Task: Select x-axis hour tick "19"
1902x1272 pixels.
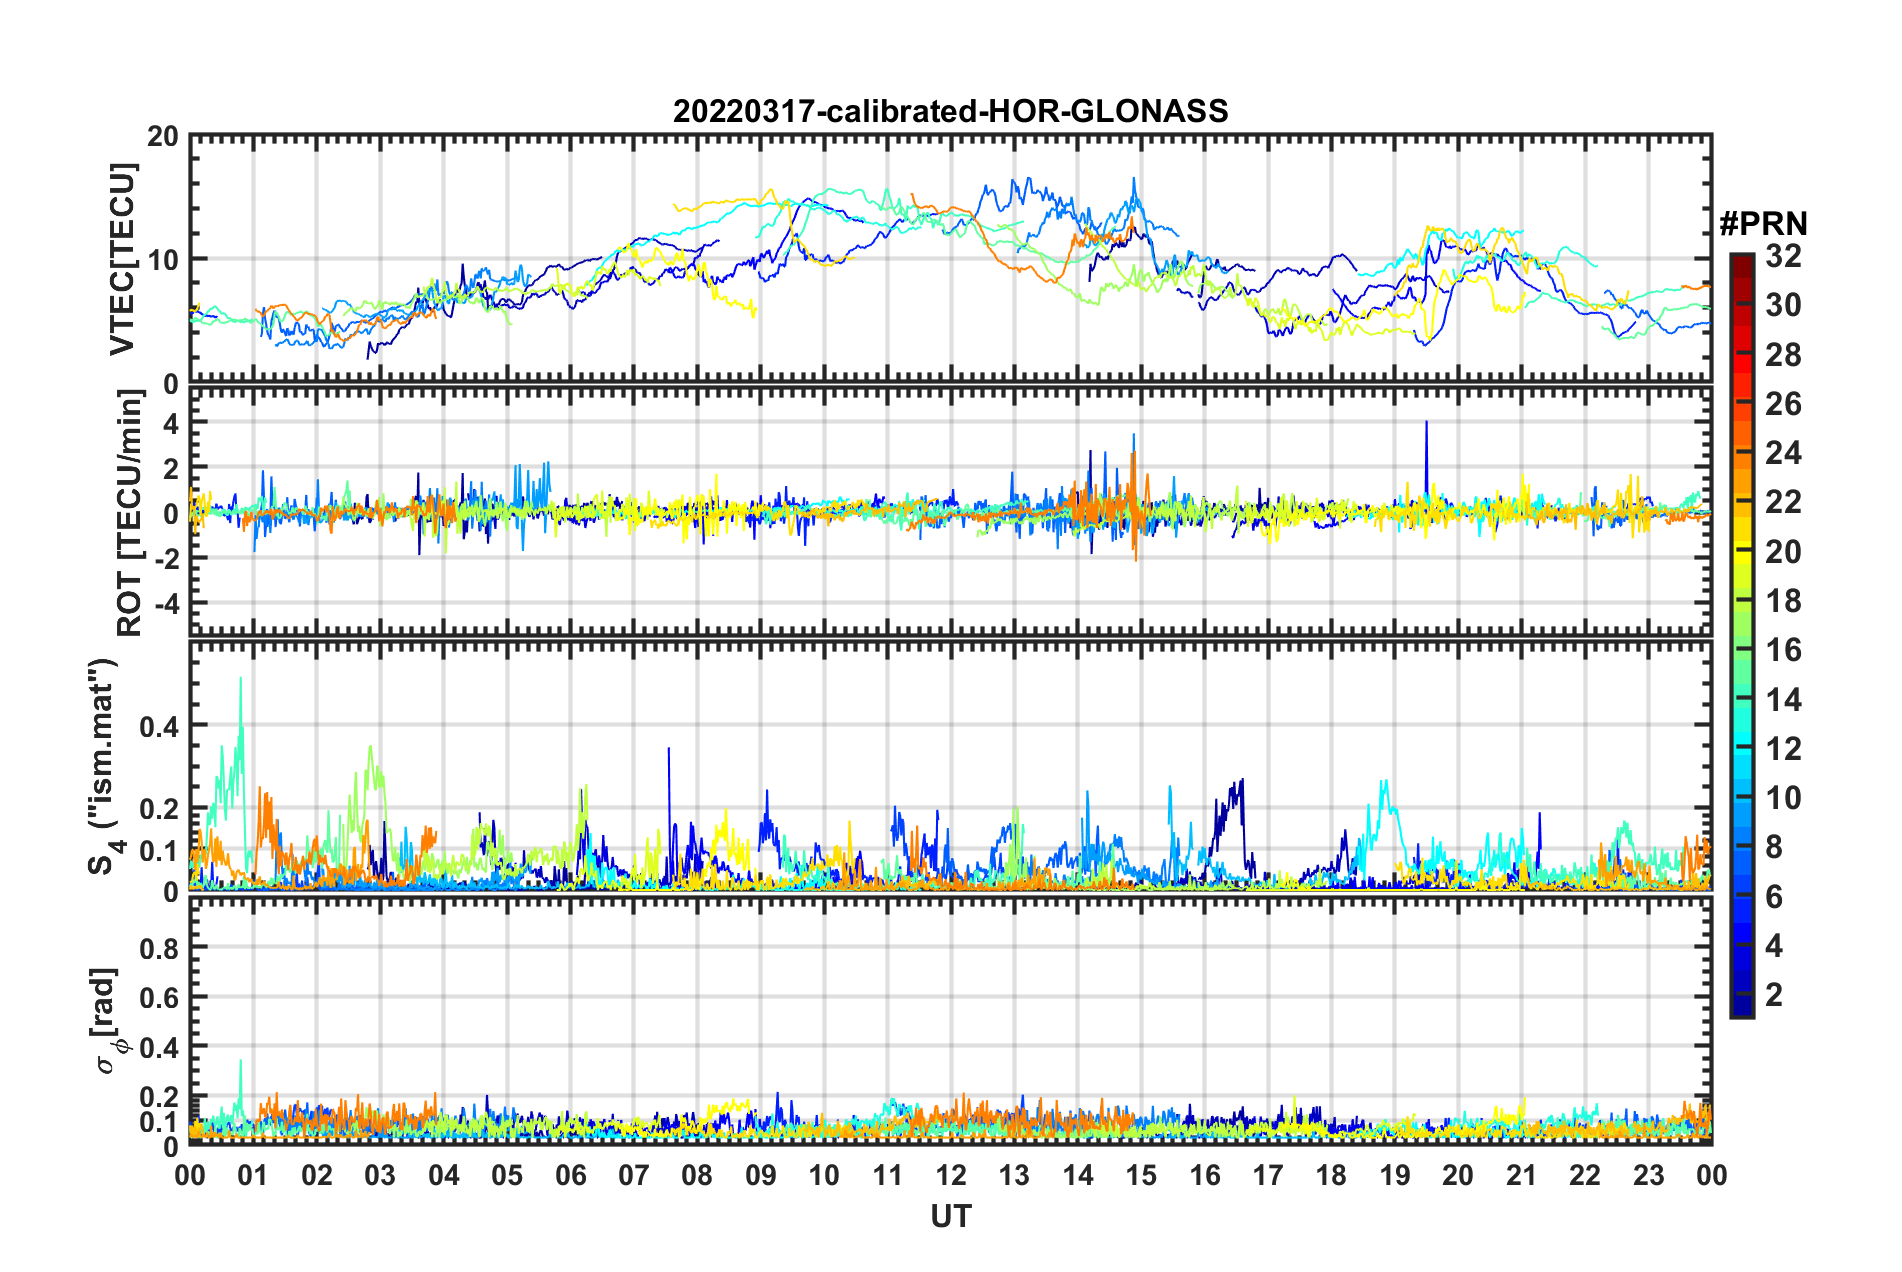Action: point(1395,1175)
